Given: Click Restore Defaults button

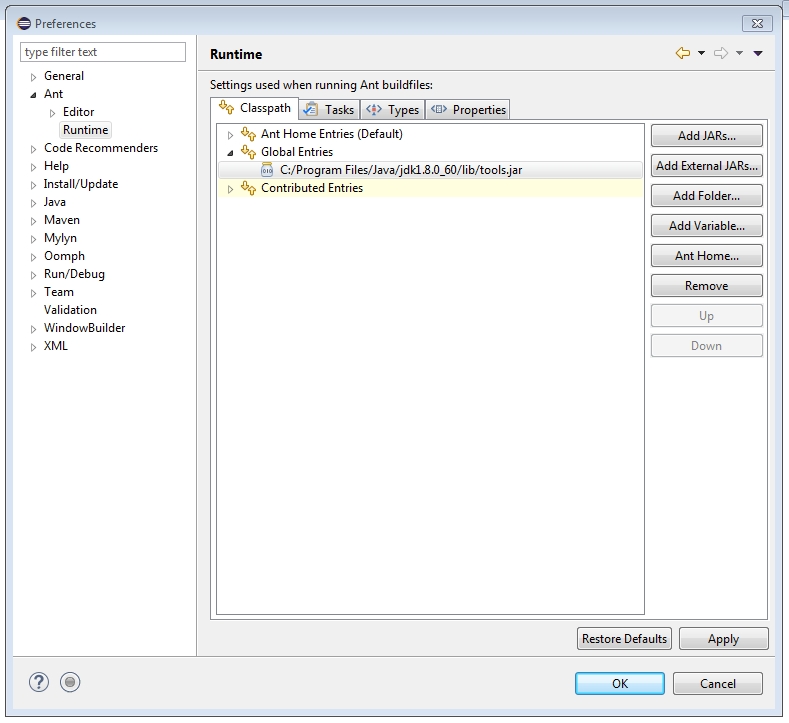Looking at the screenshot, I should pos(624,638).
